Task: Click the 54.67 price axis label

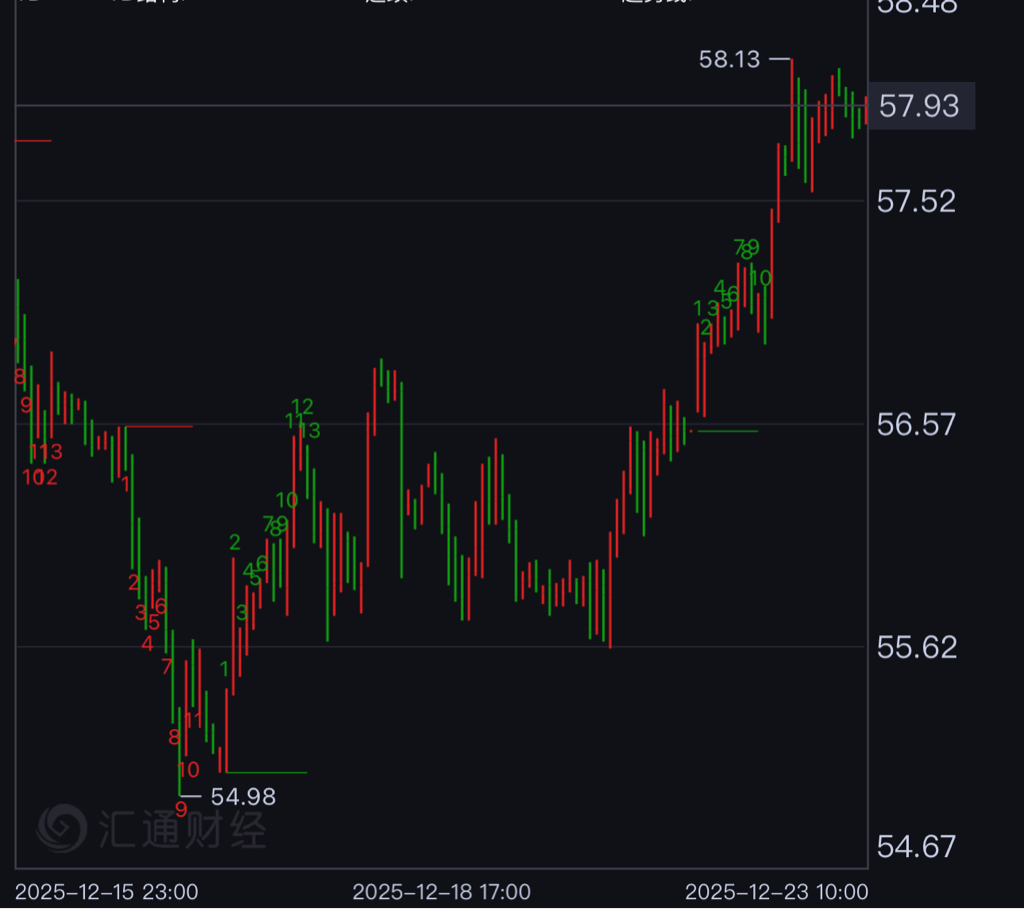Action: coord(916,847)
